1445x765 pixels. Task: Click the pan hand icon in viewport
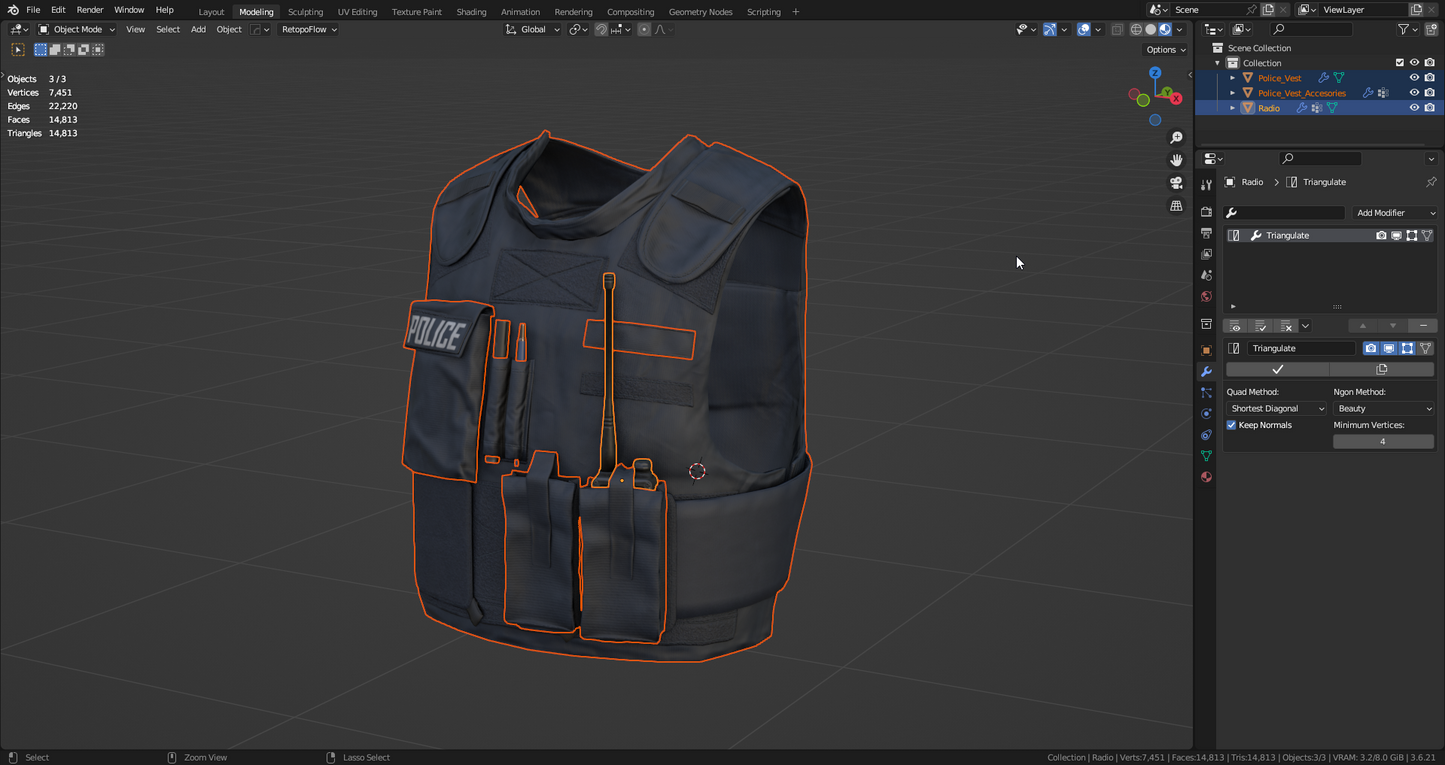(1176, 160)
